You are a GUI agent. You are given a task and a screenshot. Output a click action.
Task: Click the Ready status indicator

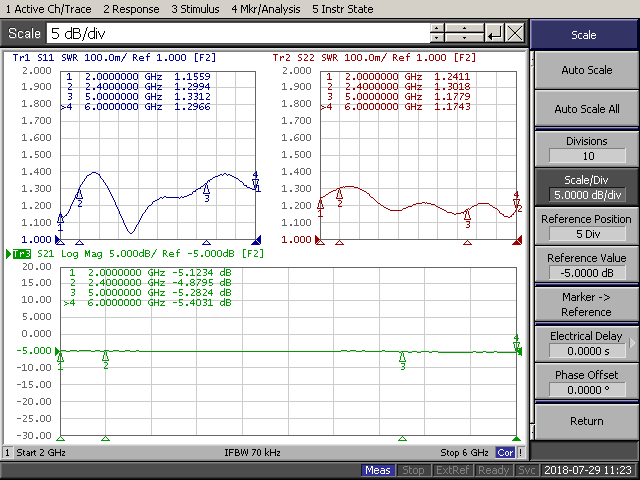pos(493,471)
